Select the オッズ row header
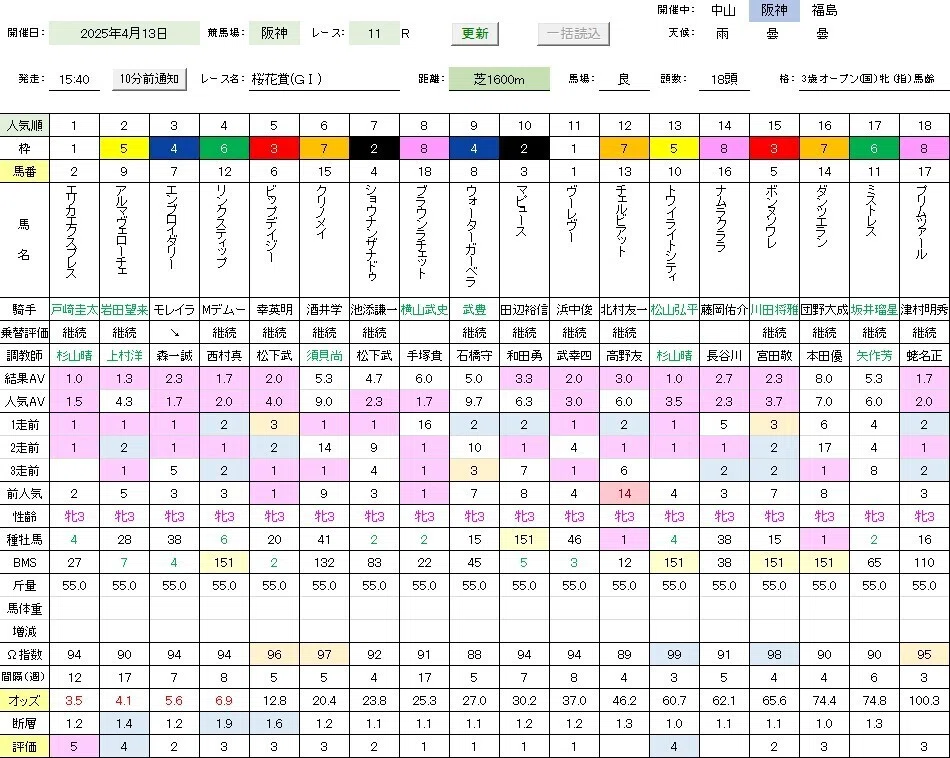This screenshot has height=758, width=950. [24, 700]
